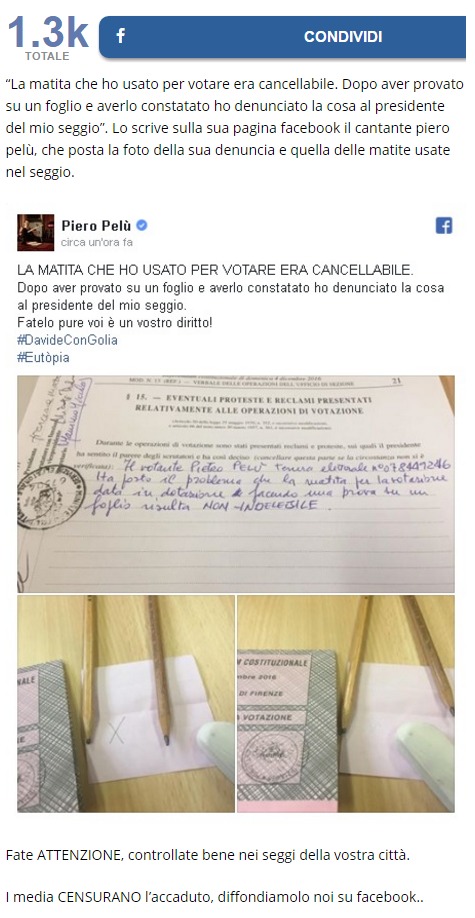This screenshot has width=475, height=918.
Task: Click the TOTALE label under the counter
Action: click(47, 56)
